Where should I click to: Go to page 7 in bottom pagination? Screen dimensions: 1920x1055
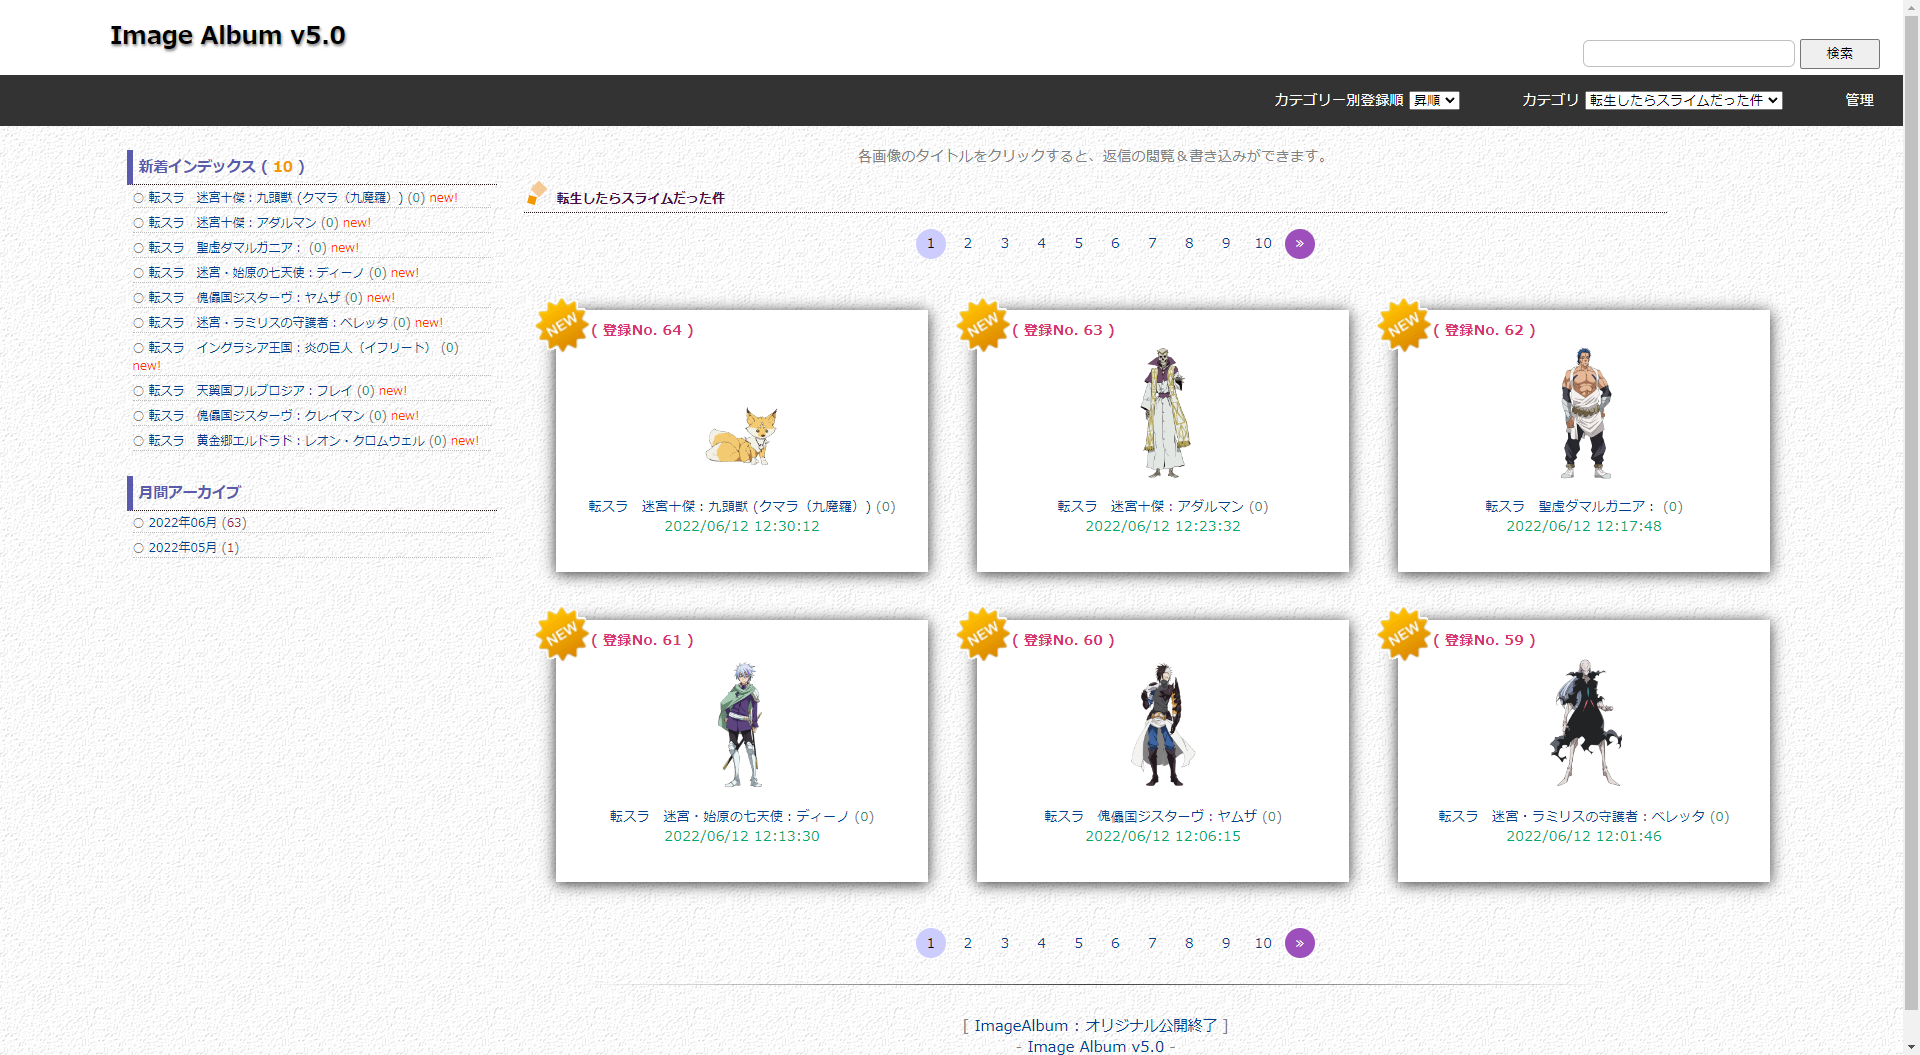[x=1152, y=943]
